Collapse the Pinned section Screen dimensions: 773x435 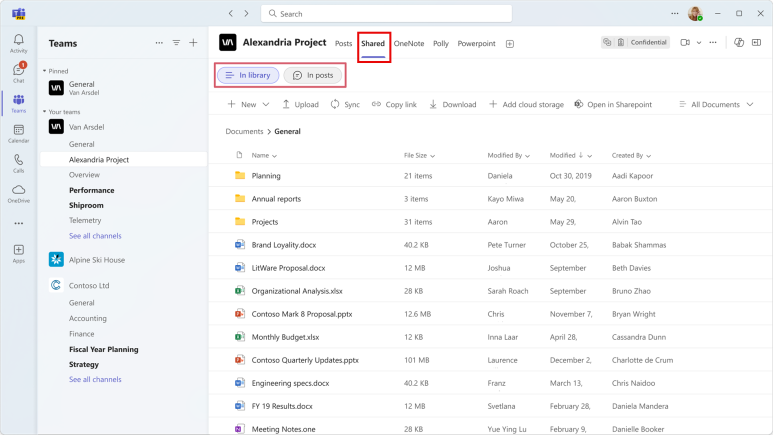coord(44,71)
